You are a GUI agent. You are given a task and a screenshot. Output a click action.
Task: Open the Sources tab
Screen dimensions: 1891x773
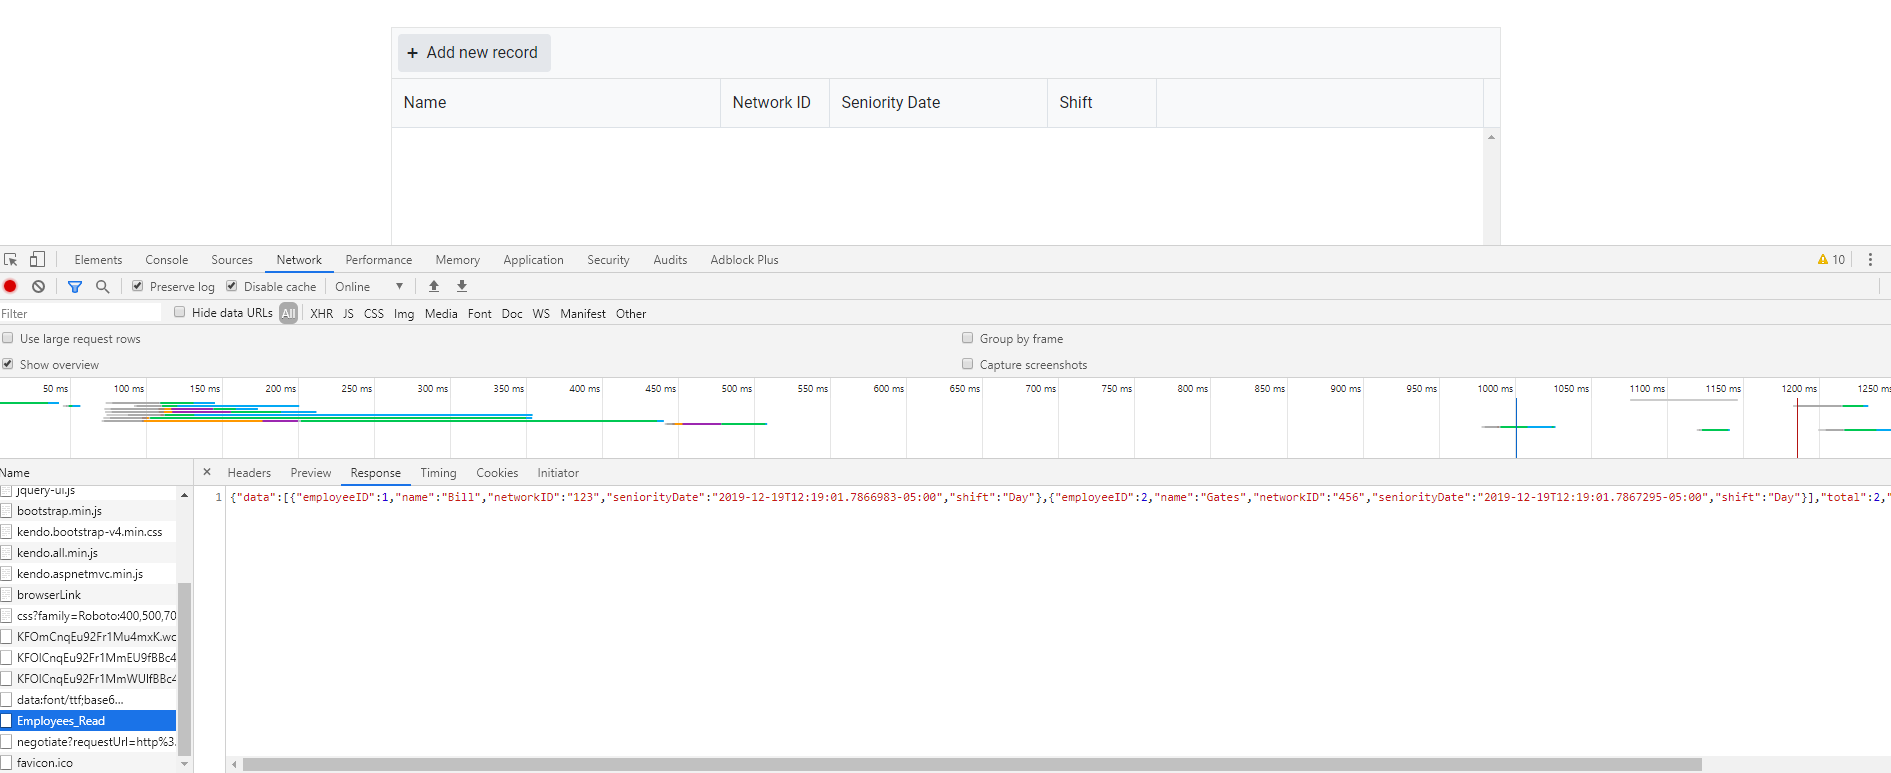[232, 260]
